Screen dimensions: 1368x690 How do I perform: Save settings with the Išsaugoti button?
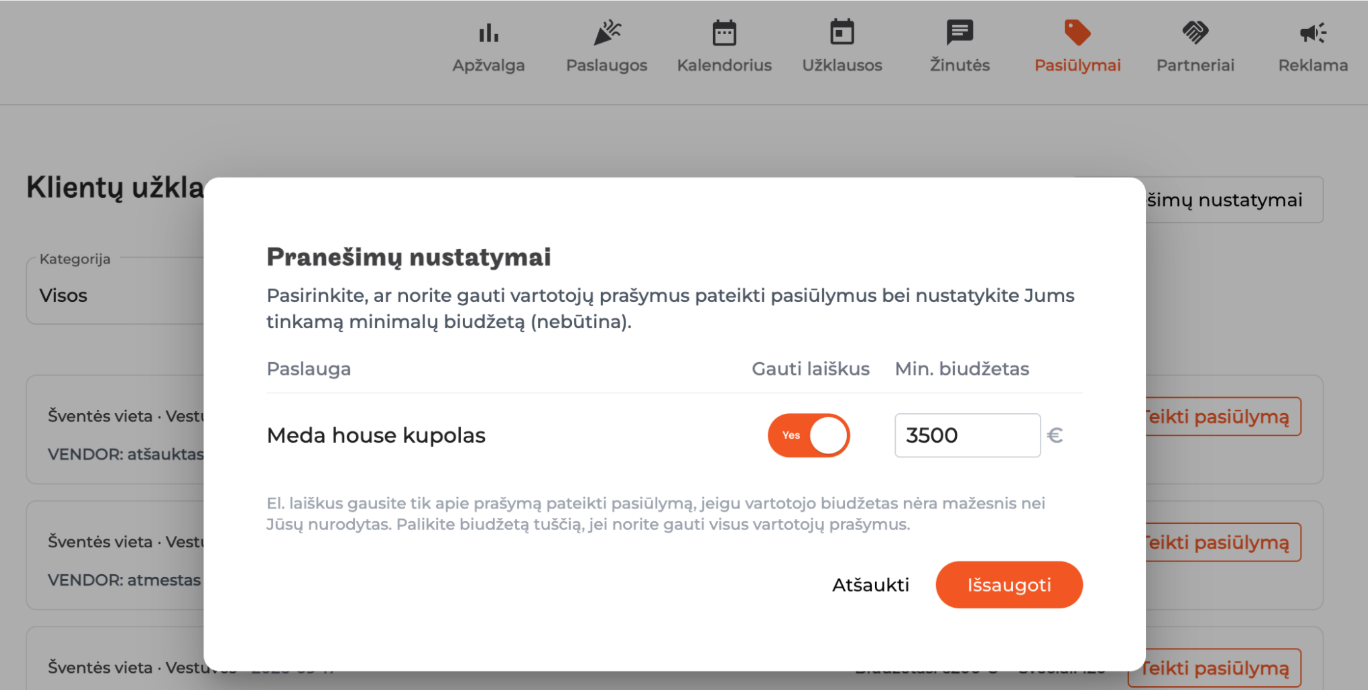coord(1009,585)
